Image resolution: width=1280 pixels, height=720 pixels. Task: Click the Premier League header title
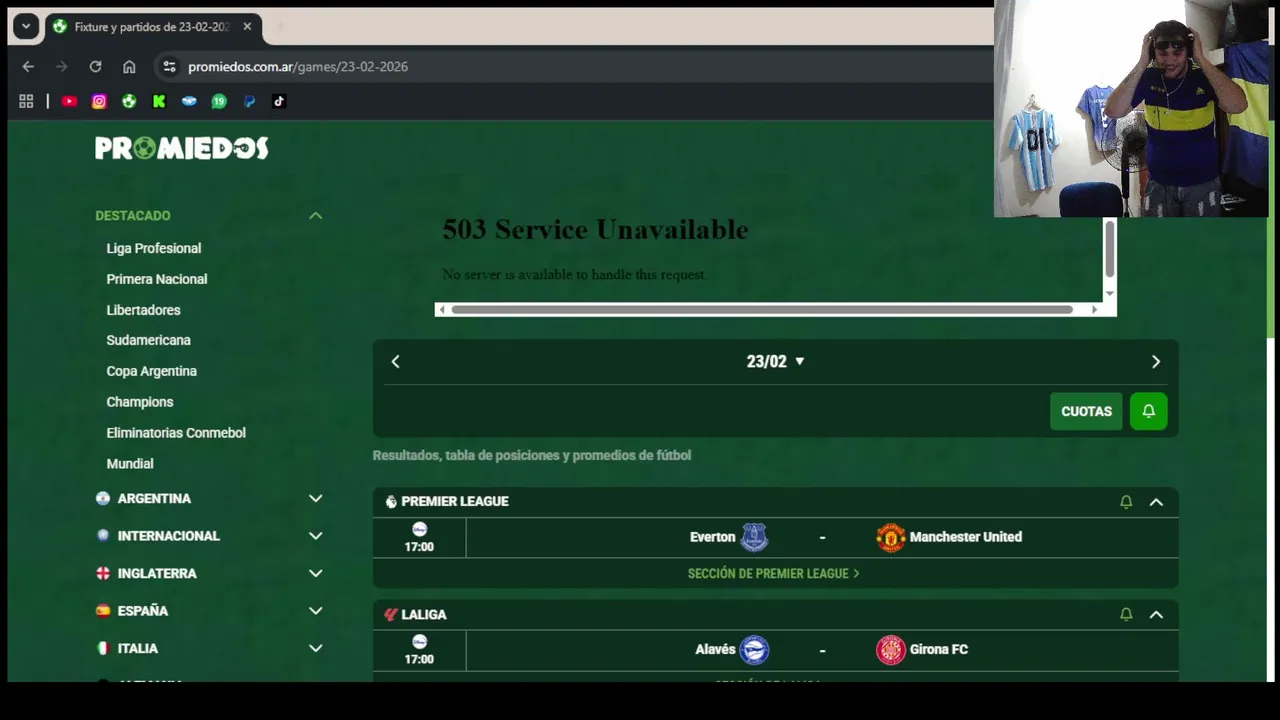pyautogui.click(x=455, y=502)
